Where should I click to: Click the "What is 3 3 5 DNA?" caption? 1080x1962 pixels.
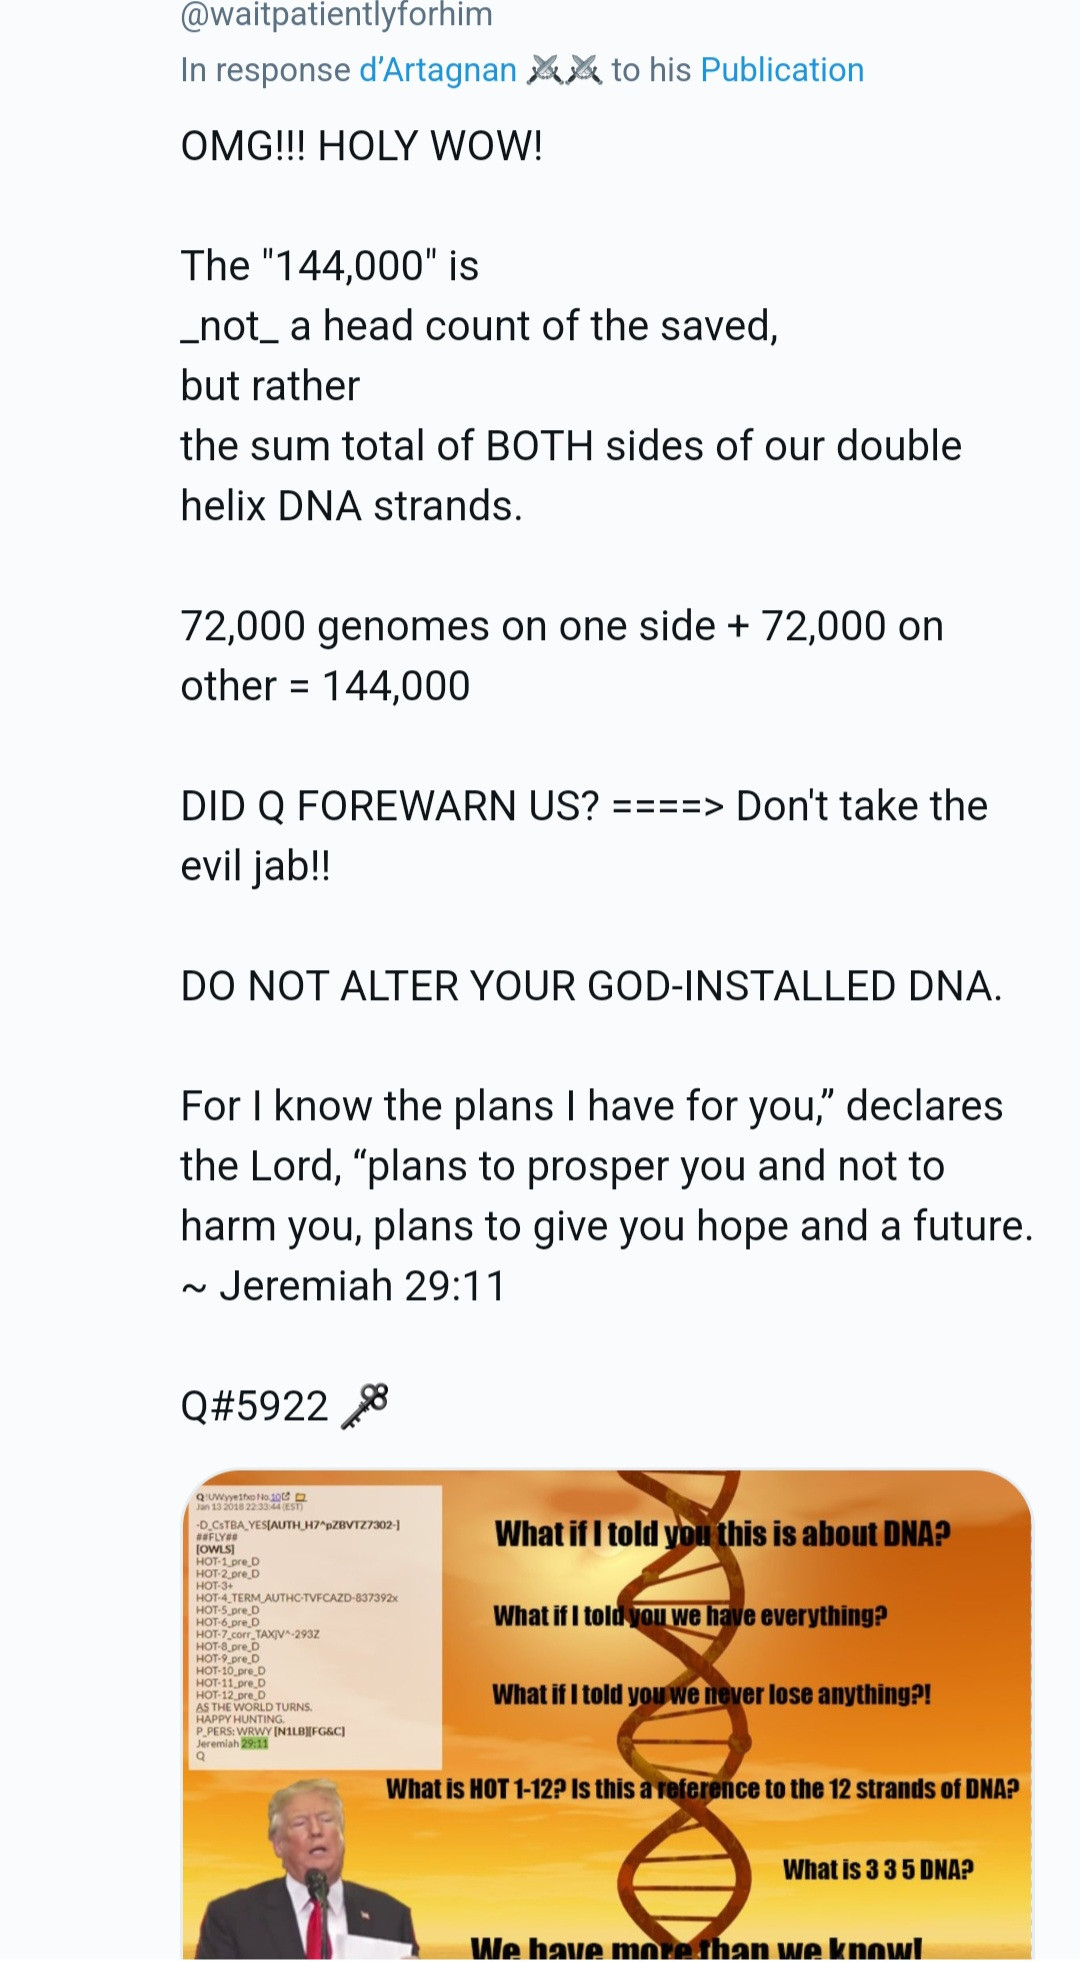click(x=877, y=1869)
